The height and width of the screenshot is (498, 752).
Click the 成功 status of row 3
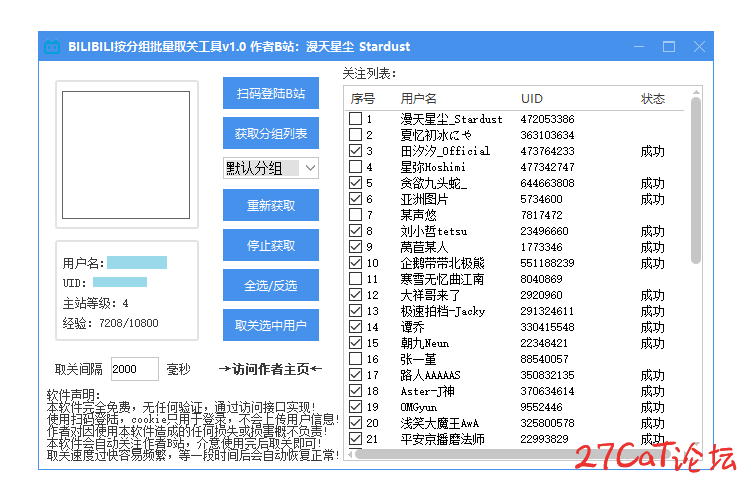[653, 151]
